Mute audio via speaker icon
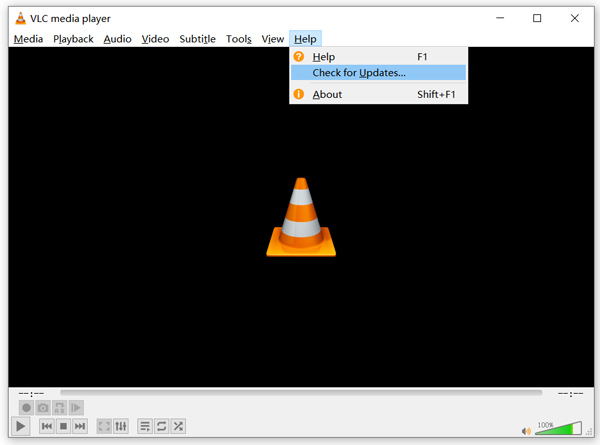The height and width of the screenshot is (445, 600). [x=526, y=431]
